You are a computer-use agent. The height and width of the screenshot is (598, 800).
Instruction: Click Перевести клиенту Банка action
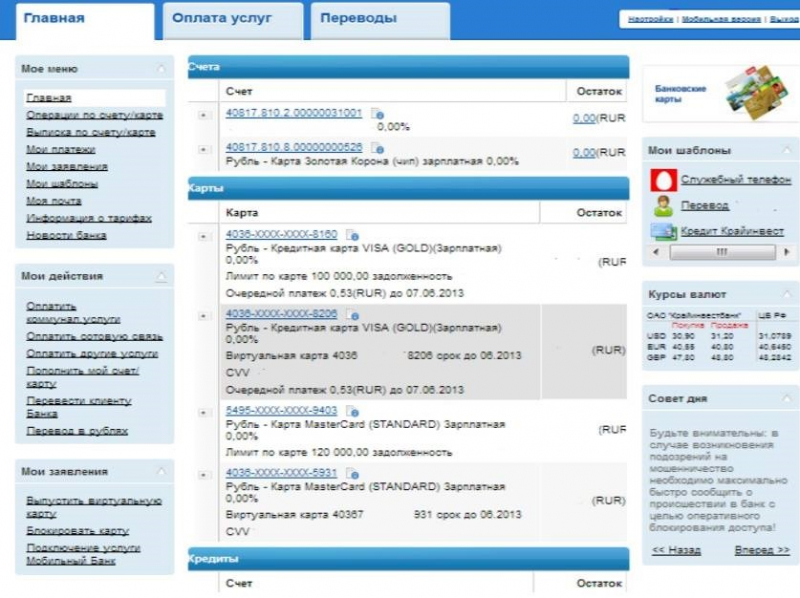(79, 407)
